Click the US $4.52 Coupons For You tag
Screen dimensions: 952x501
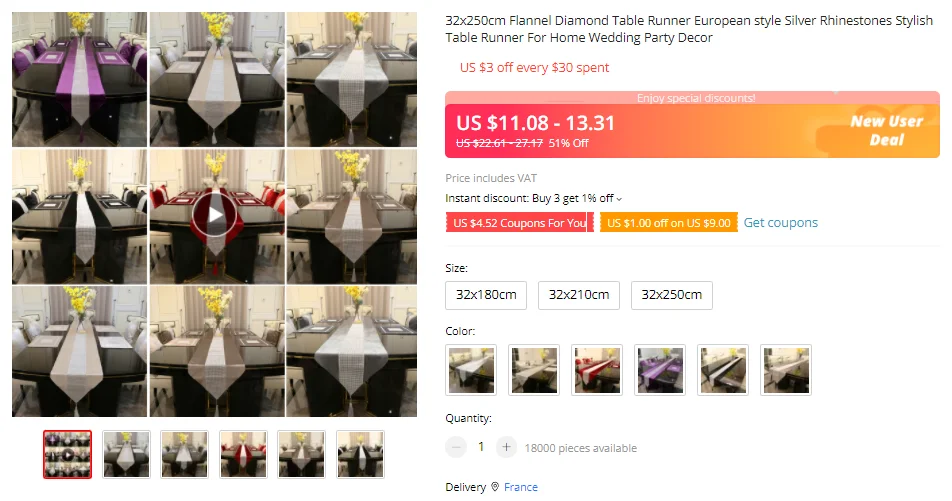click(x=520, y=223)
